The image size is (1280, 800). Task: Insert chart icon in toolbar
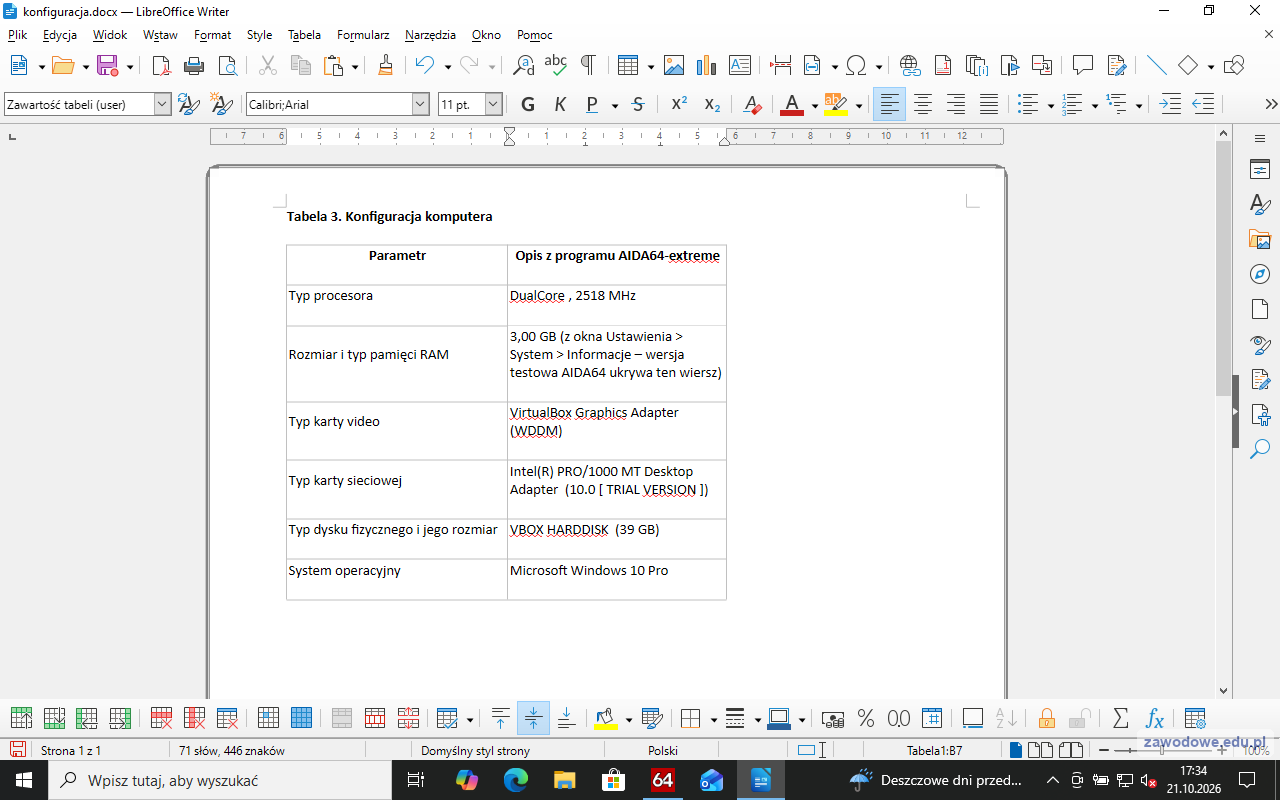pyautogui.click(x=707, y=66)
